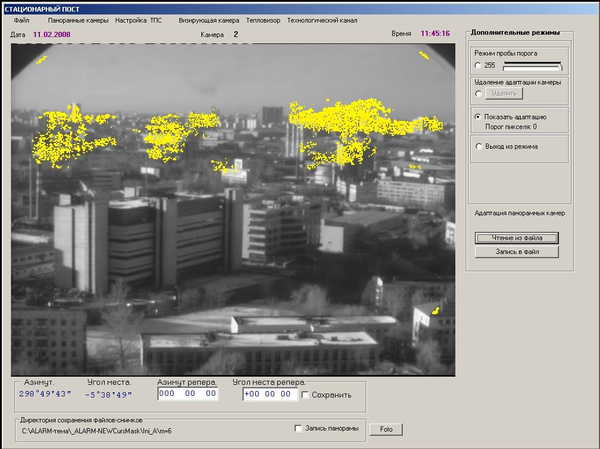Click the Режим пробы порога slider
600x449 pixels.
533,65
